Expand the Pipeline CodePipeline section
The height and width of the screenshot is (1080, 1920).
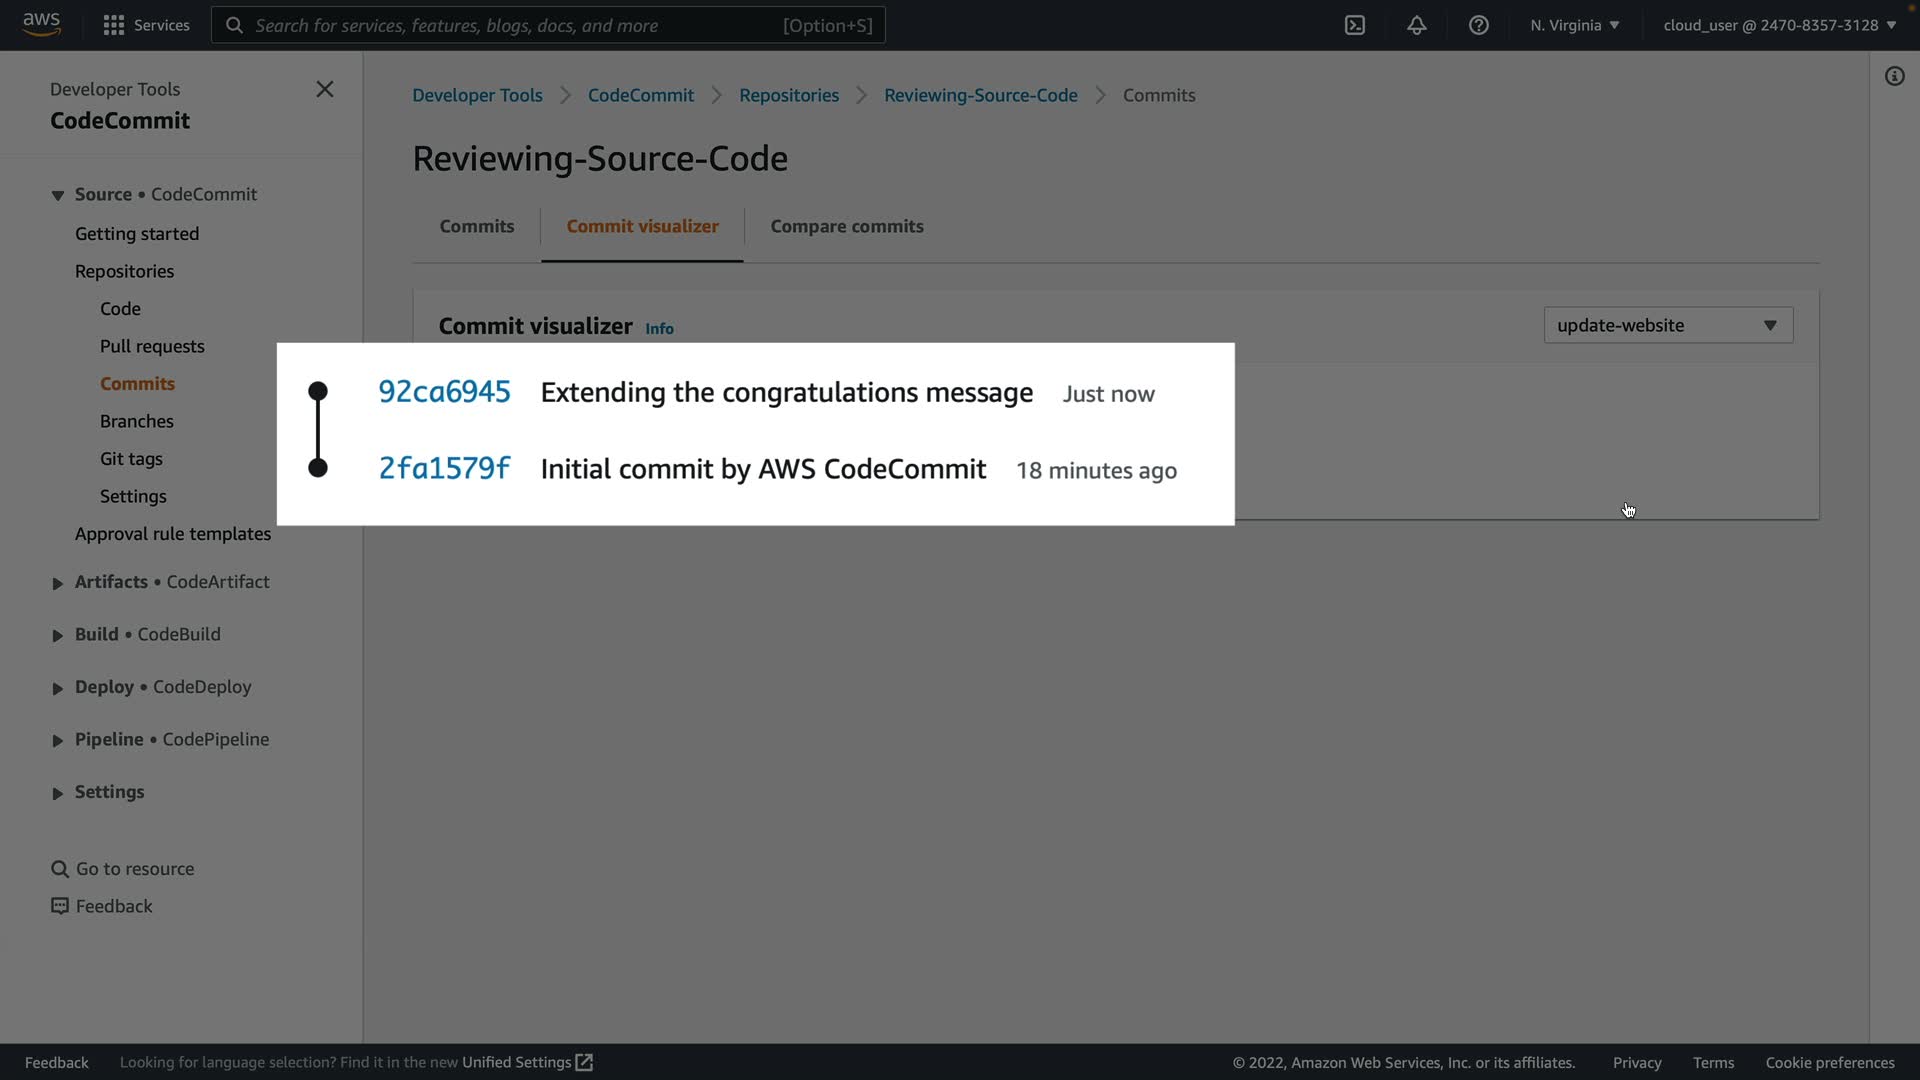coord(57,741)
